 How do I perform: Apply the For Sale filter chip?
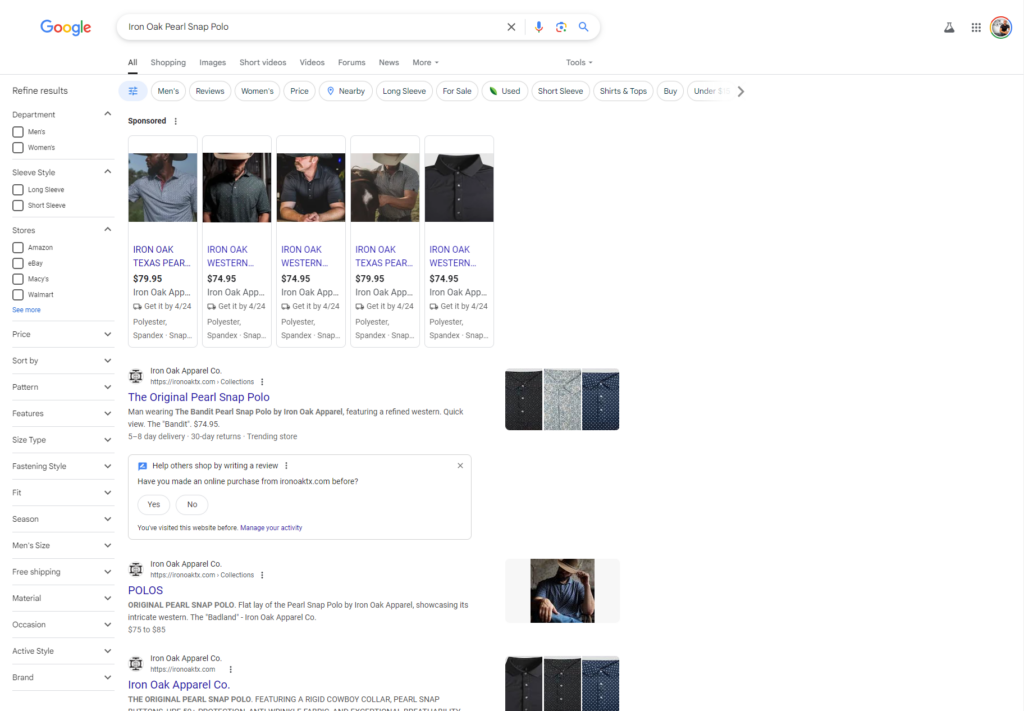456,91
